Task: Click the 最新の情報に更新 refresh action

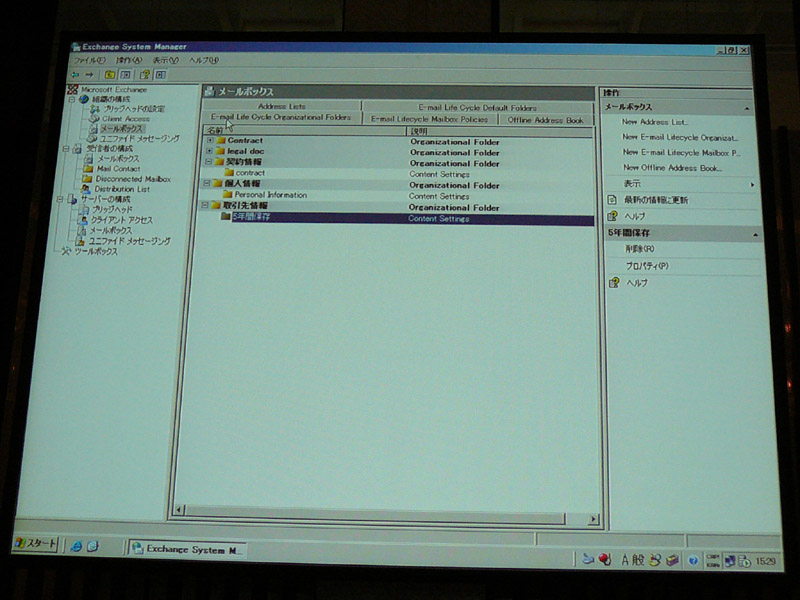Action: (x=656, y=200)
